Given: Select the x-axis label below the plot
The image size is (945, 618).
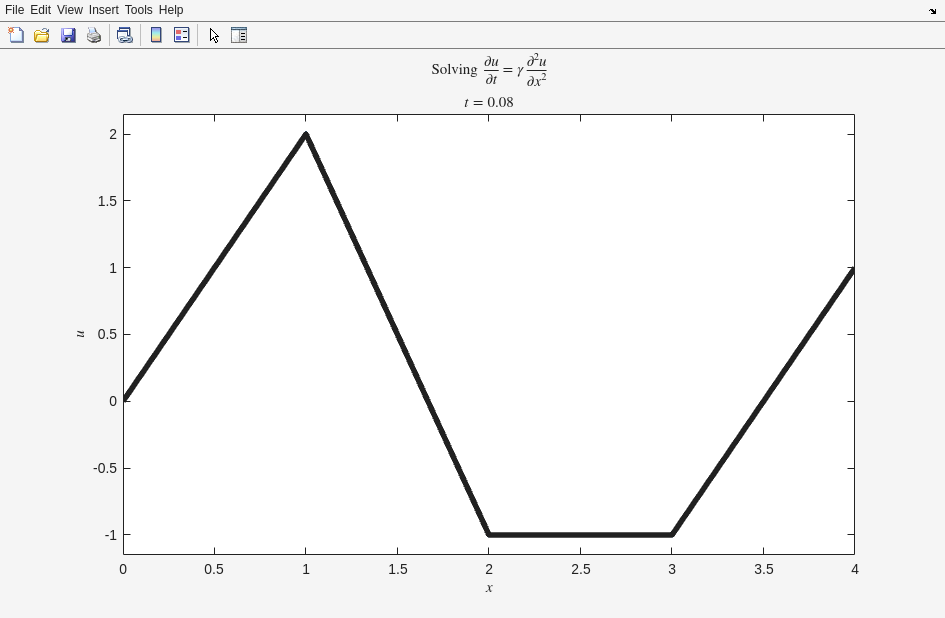Looking at the screenshot, I should click(x=489, y=587).
